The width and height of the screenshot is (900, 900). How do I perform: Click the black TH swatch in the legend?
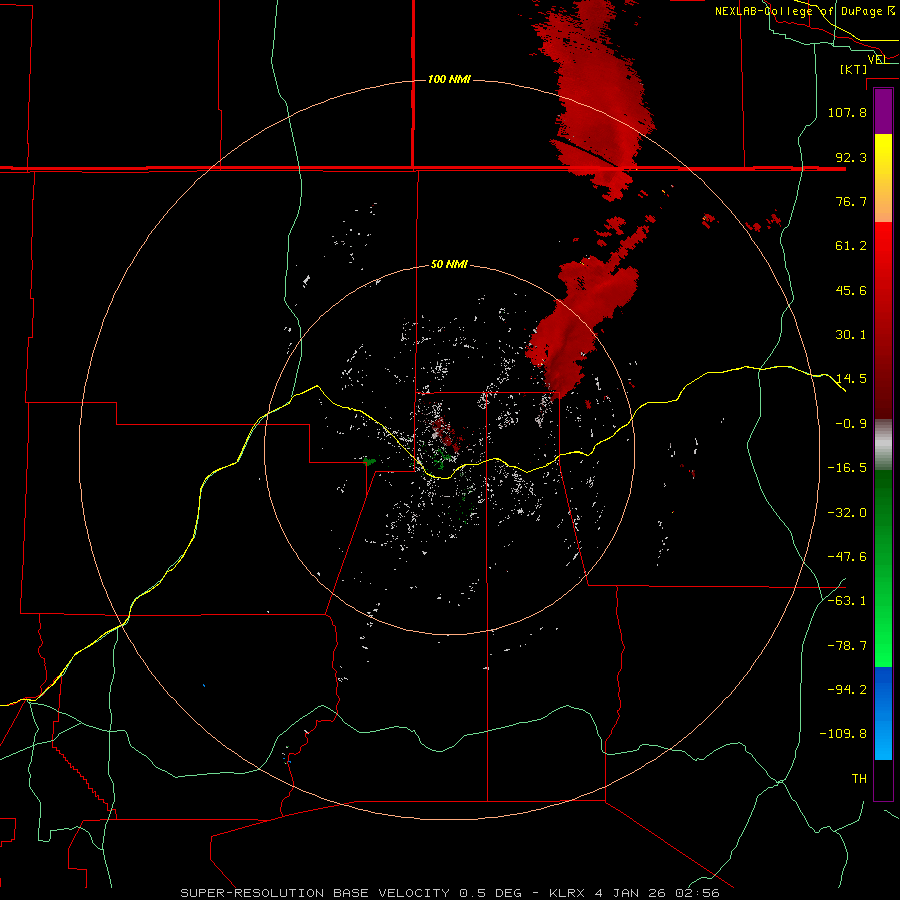click(x=883, y=779)
